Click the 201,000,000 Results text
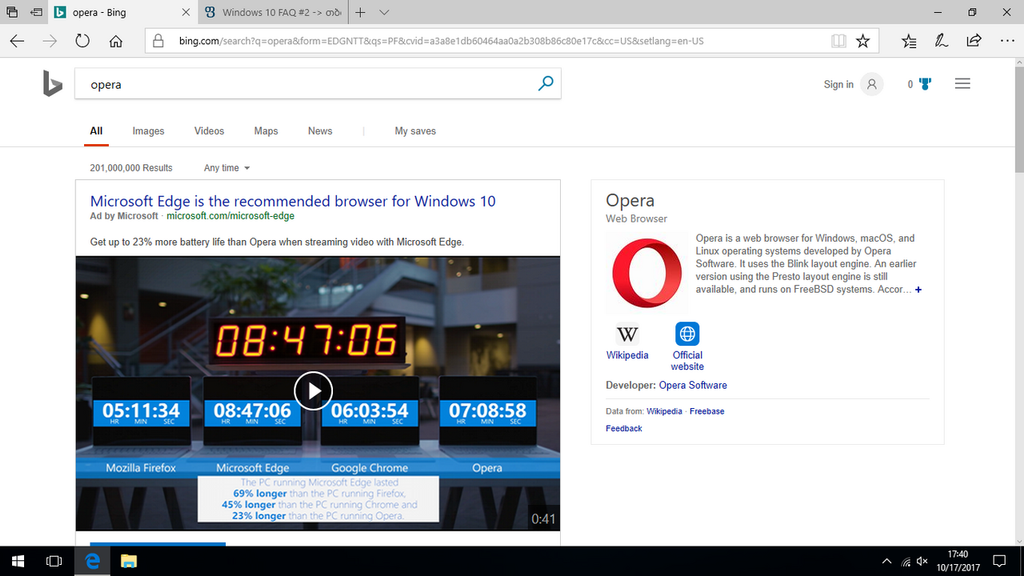 click(131, 168)
